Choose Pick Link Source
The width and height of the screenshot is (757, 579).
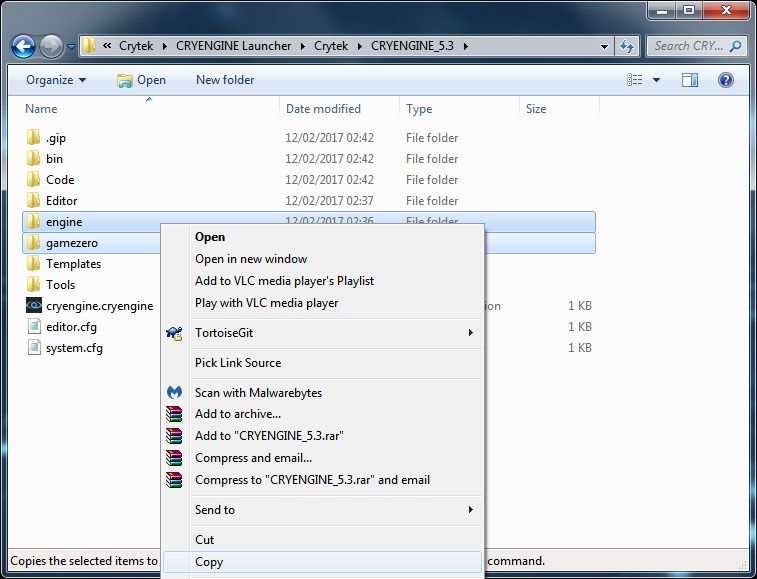tap(322, 363)
